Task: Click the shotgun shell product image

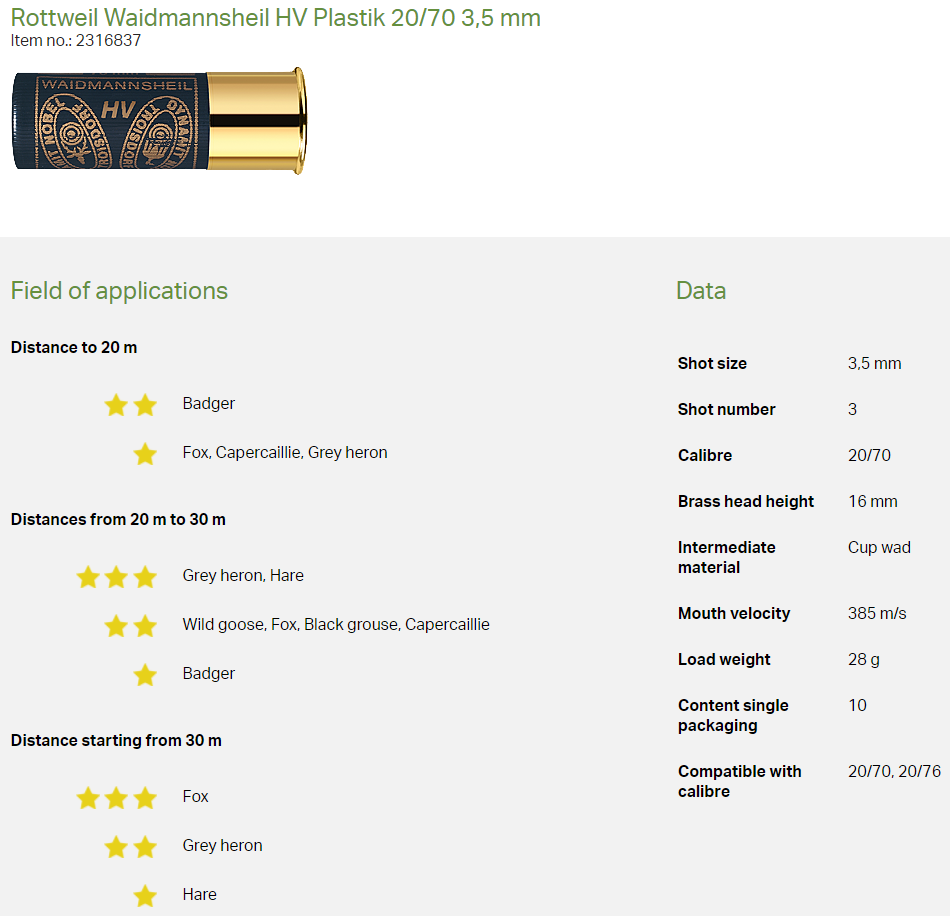Action: (160, 120)
